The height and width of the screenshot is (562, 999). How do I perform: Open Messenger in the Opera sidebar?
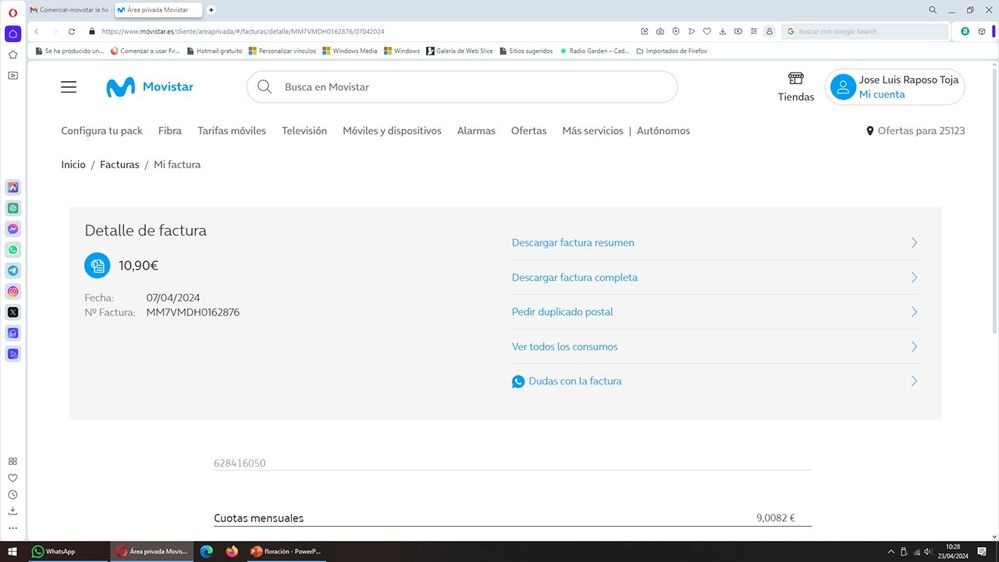point(13,229)
